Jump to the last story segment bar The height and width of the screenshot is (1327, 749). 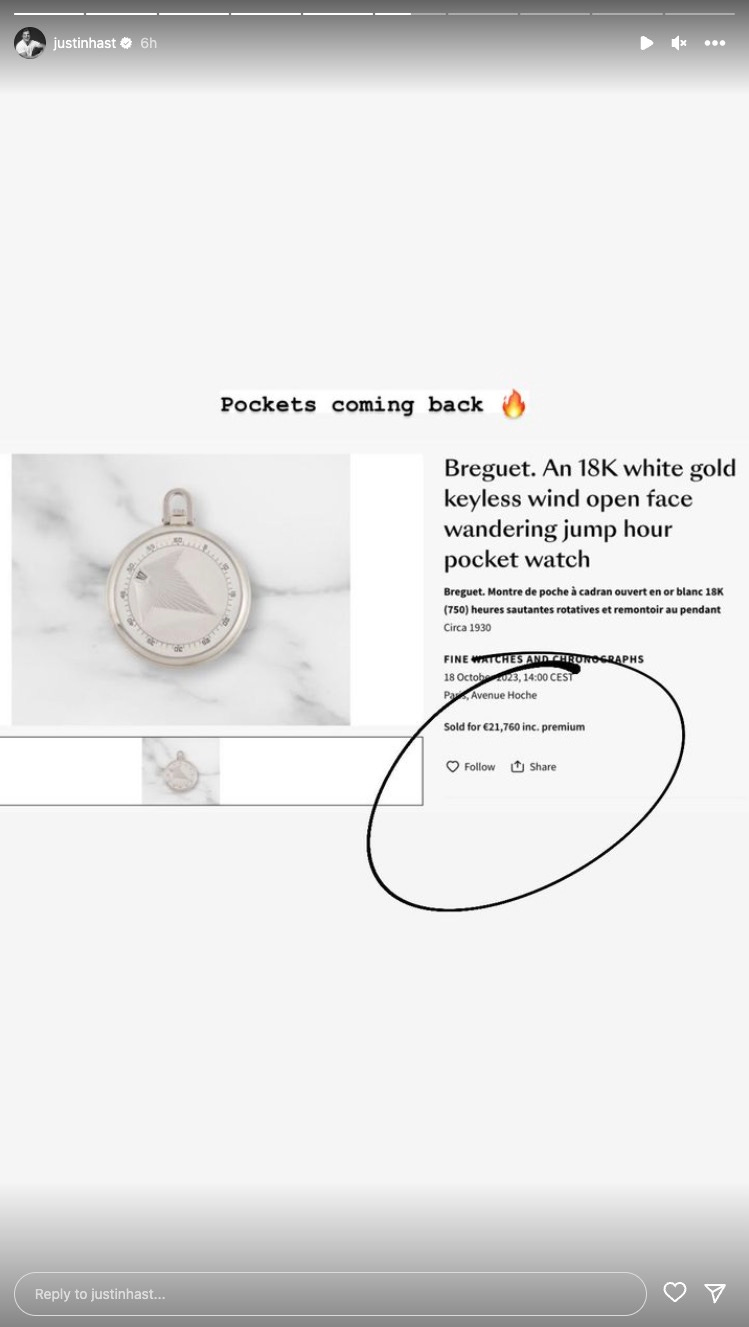699,13
